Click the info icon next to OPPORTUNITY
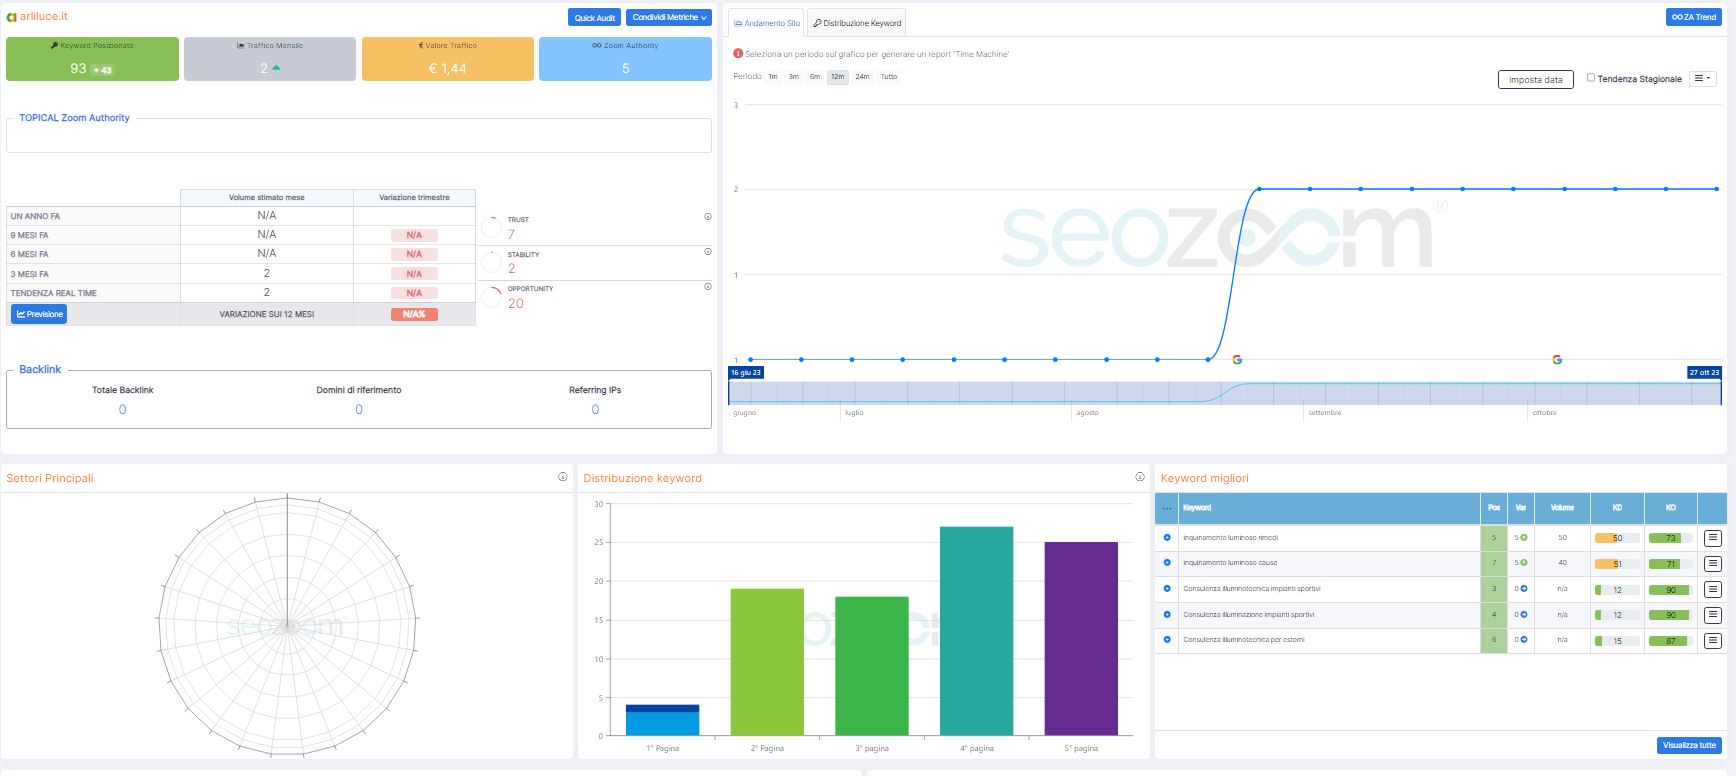 tap(708, 287)
